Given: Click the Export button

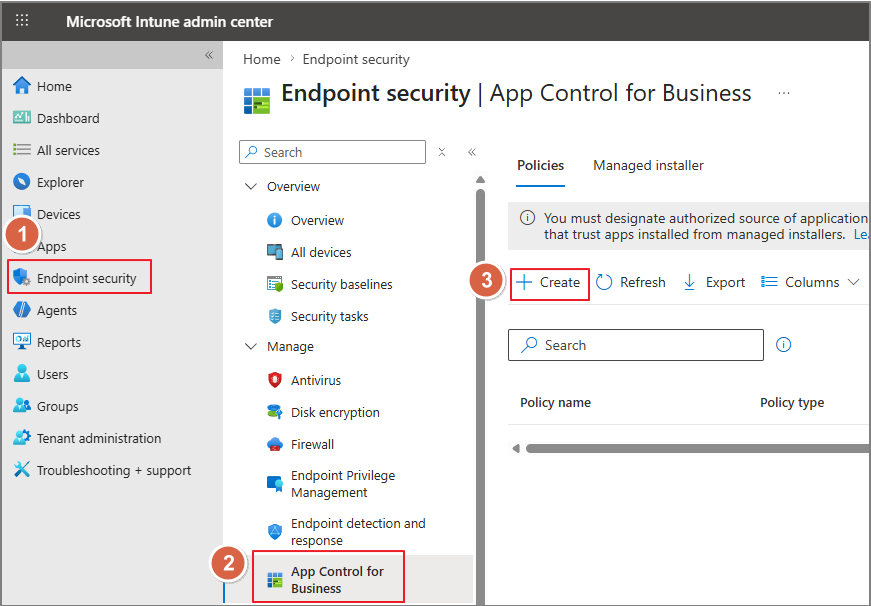Looking at the screenshot, I should click(x=714, y=282).
